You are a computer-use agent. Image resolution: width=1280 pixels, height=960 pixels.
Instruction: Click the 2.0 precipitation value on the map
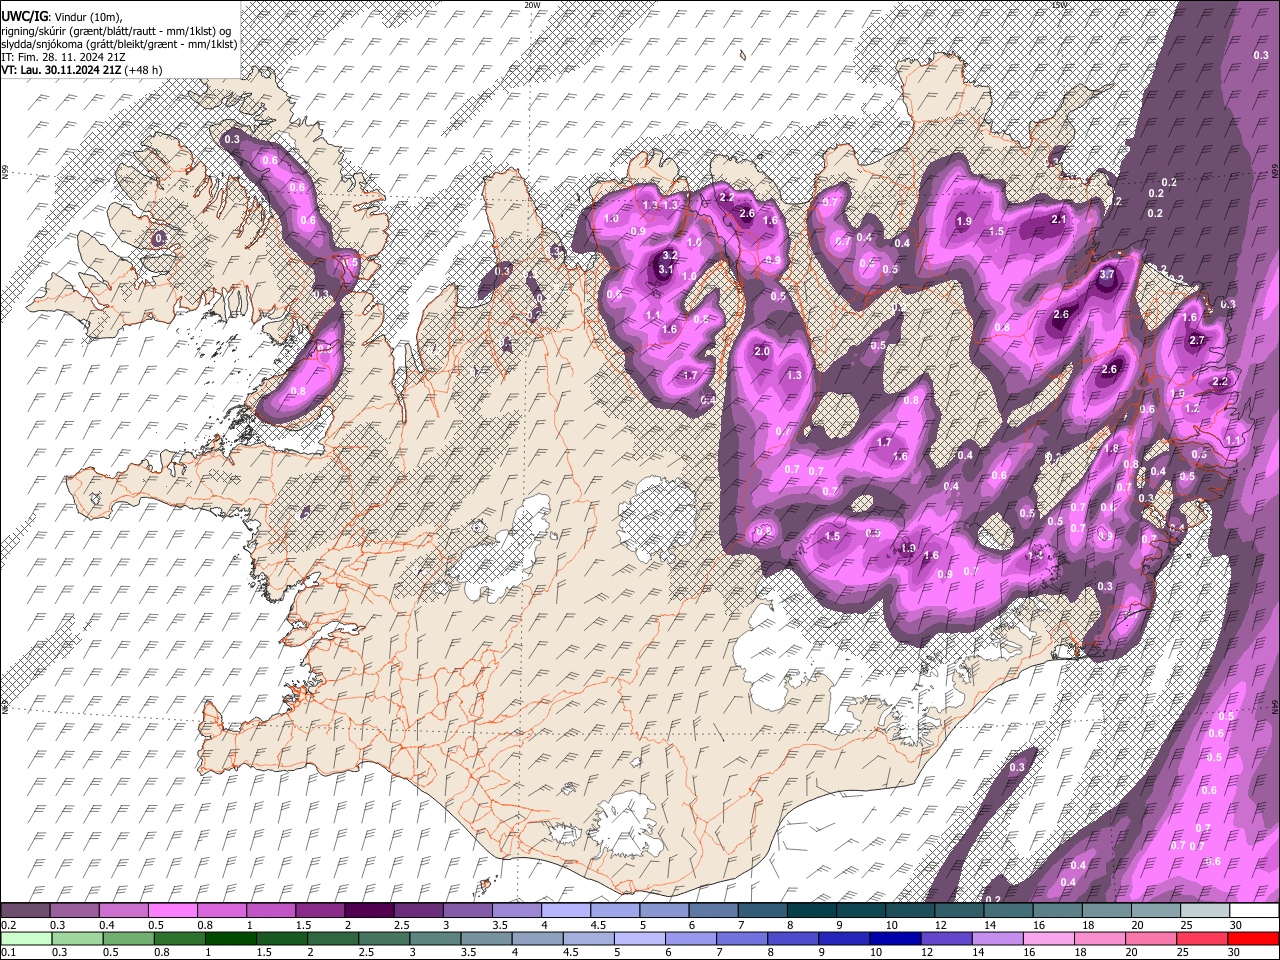pos(762,351)
